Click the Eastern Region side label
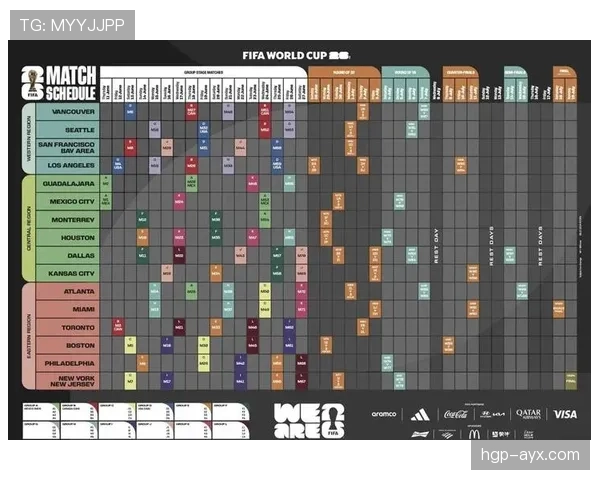Image resolution: width=600 pixels, height=480 pixels. 28,336
